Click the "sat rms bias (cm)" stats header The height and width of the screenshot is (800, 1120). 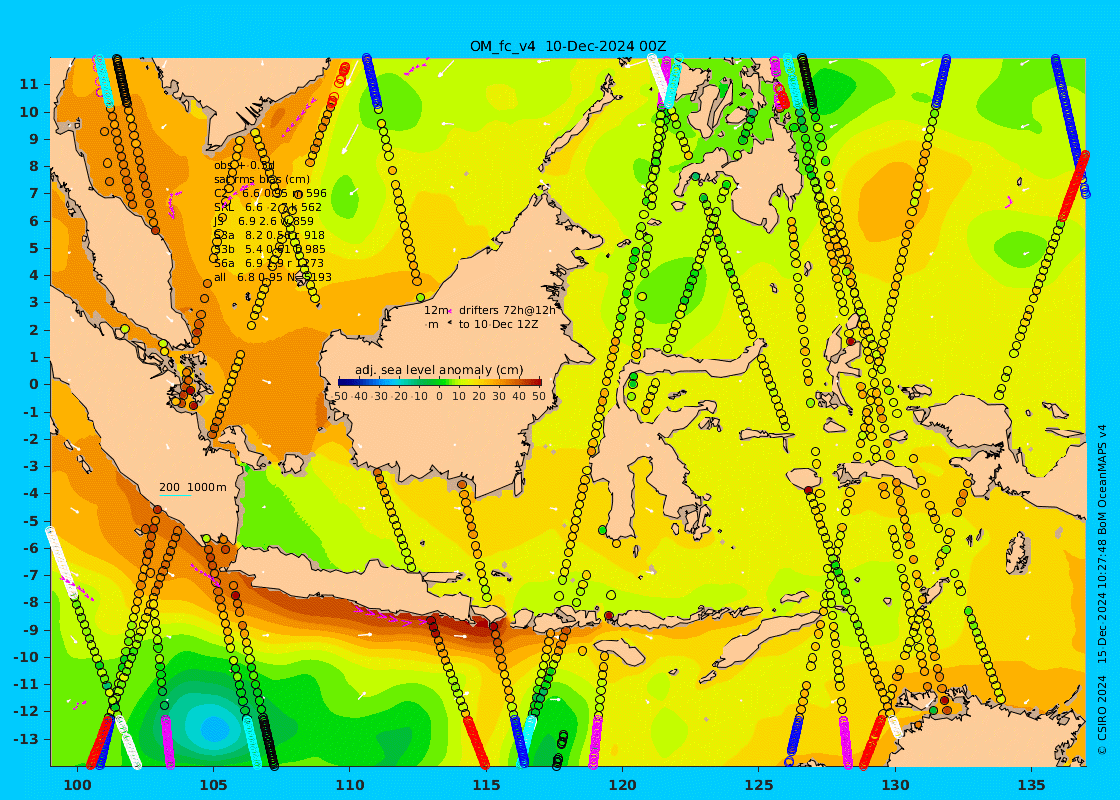coord(262,179)
